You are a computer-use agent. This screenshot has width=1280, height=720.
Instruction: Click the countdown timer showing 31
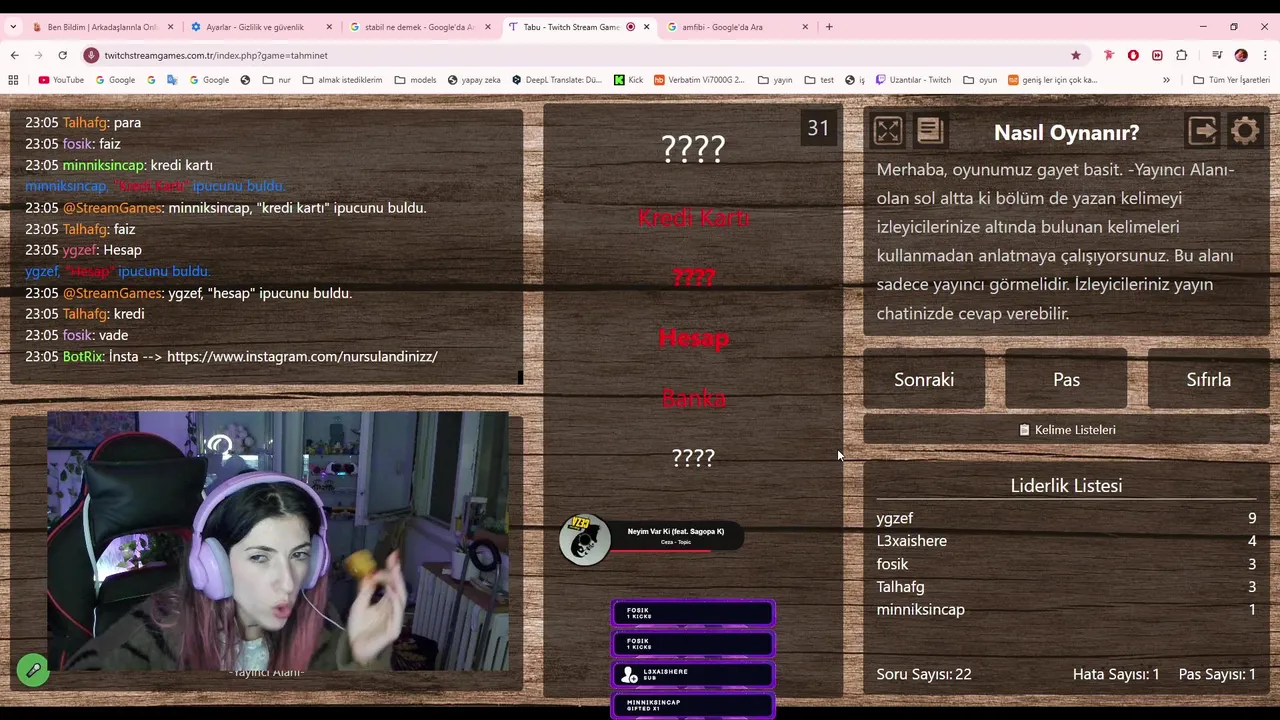(818, 128)
